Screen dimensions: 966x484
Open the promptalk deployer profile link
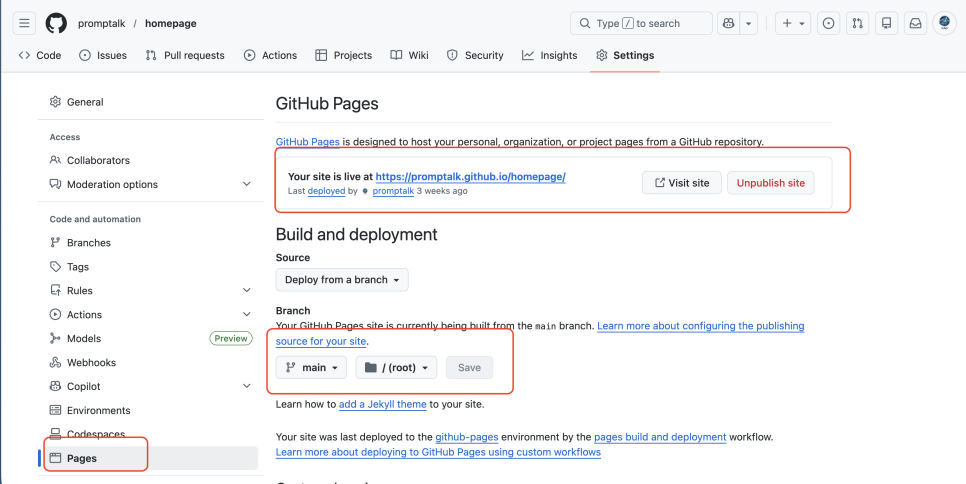click(393, 191)
